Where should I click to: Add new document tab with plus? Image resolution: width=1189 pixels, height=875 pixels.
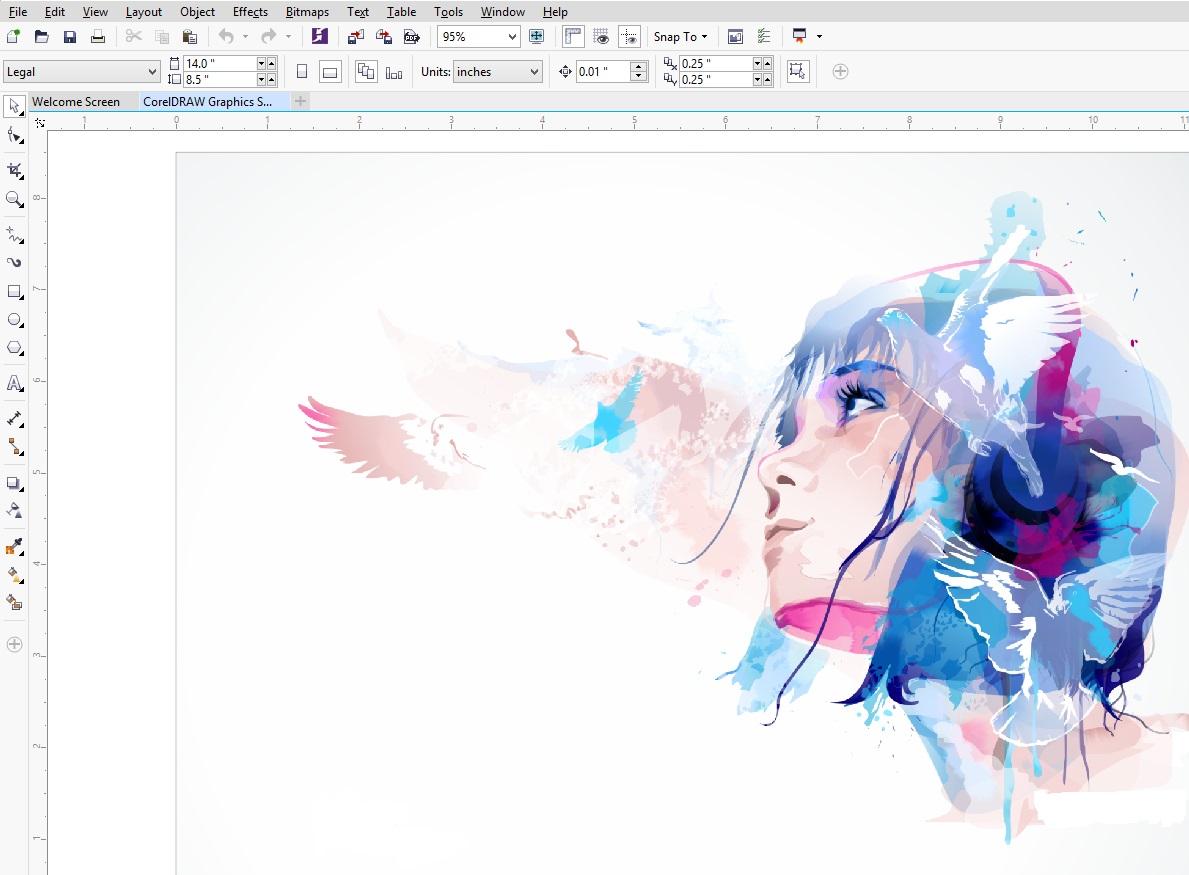[300, 101]
